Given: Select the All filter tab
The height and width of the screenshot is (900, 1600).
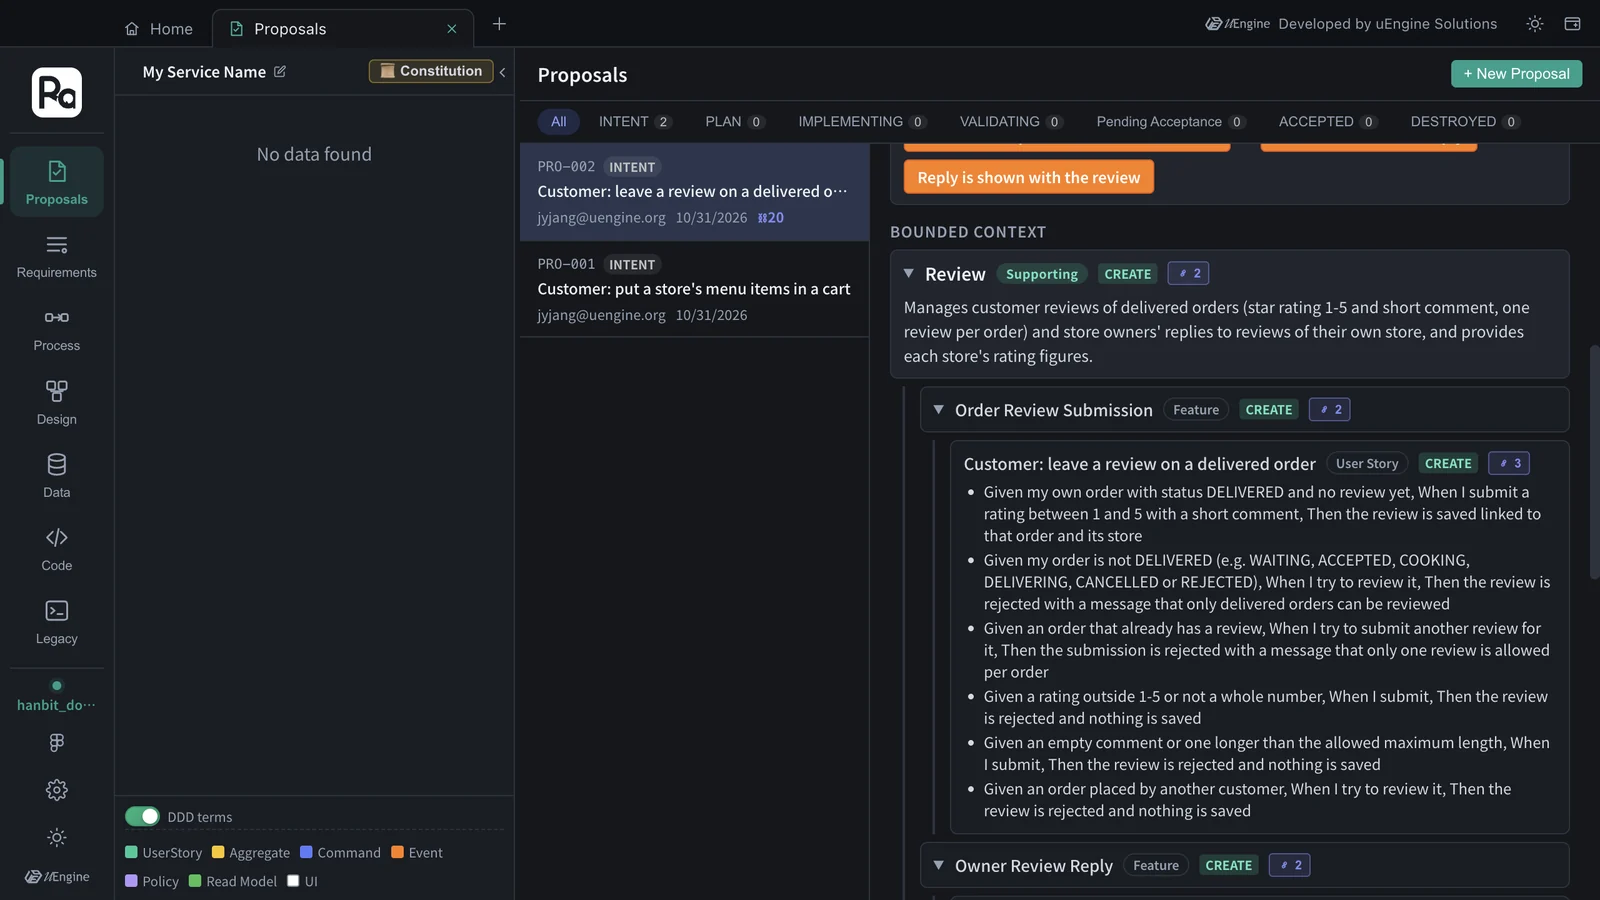Looking at the screenshot, I should click(559, 122).
